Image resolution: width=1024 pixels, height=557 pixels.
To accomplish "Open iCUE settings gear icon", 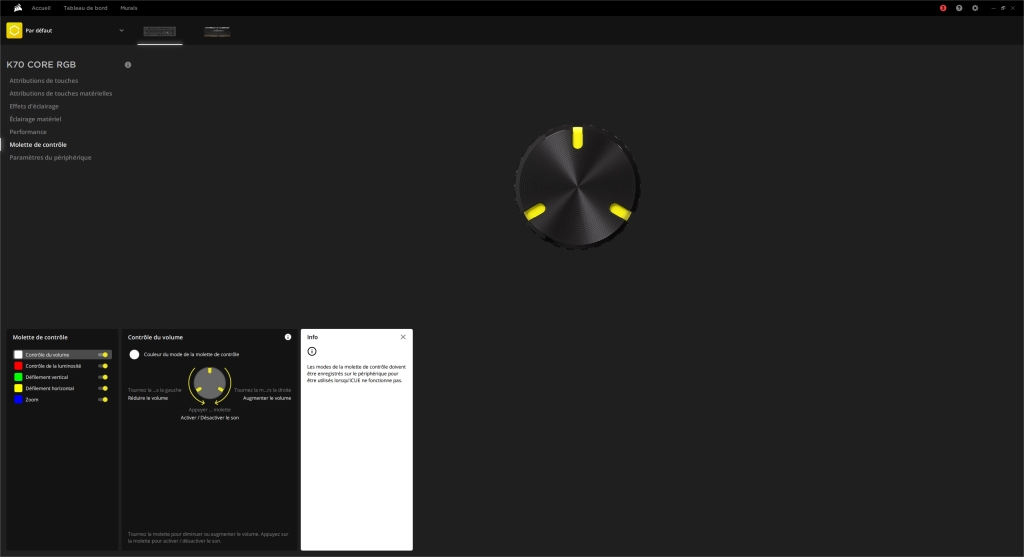I will pos(975,8).
